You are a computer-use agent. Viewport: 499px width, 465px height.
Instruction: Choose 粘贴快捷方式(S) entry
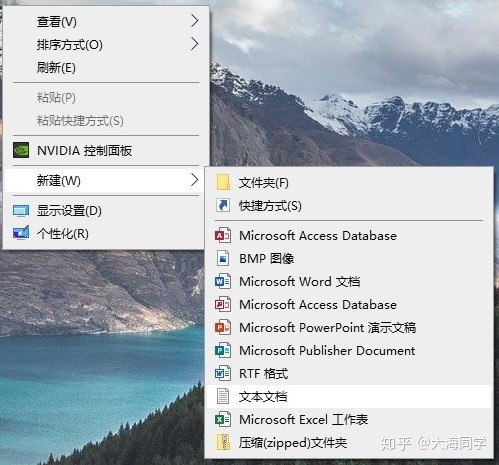(x=107, y=120)
